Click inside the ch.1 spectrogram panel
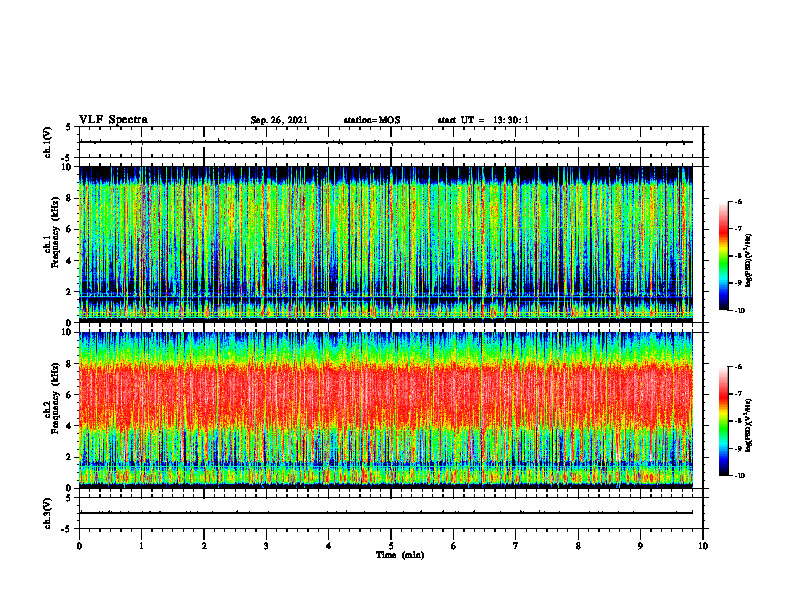Image resolution: width=792 pixels, height=612 pixels. pyautogui.click(x=386, y=244)
